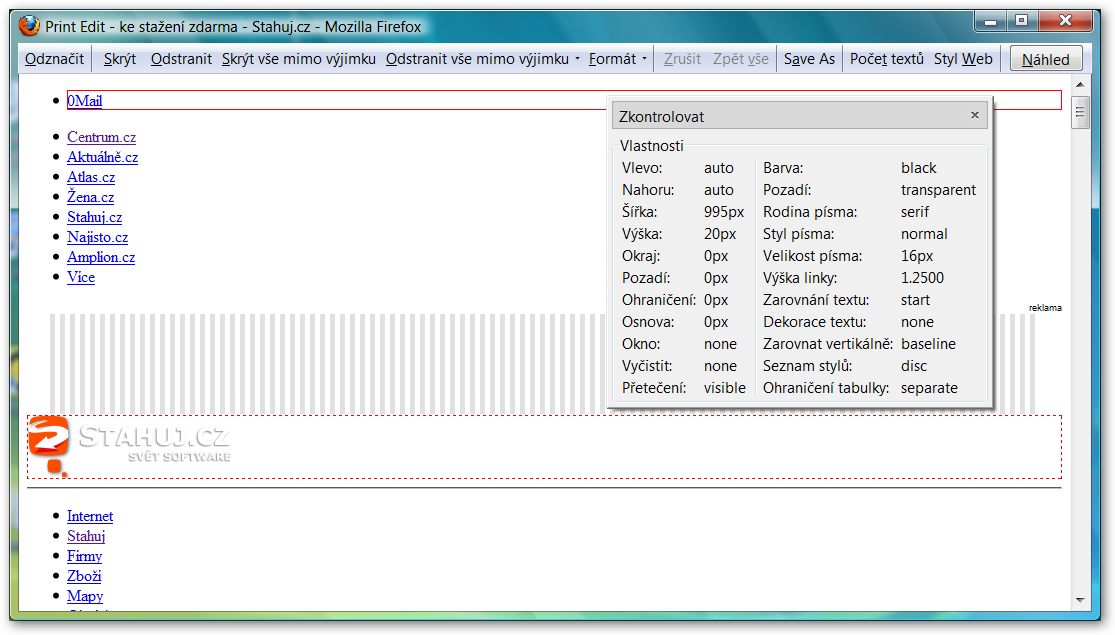Click the Odznačit toolbar button
Viewport: 1115px width, 635px height.
pyautogui.click(x=54, y=59)
